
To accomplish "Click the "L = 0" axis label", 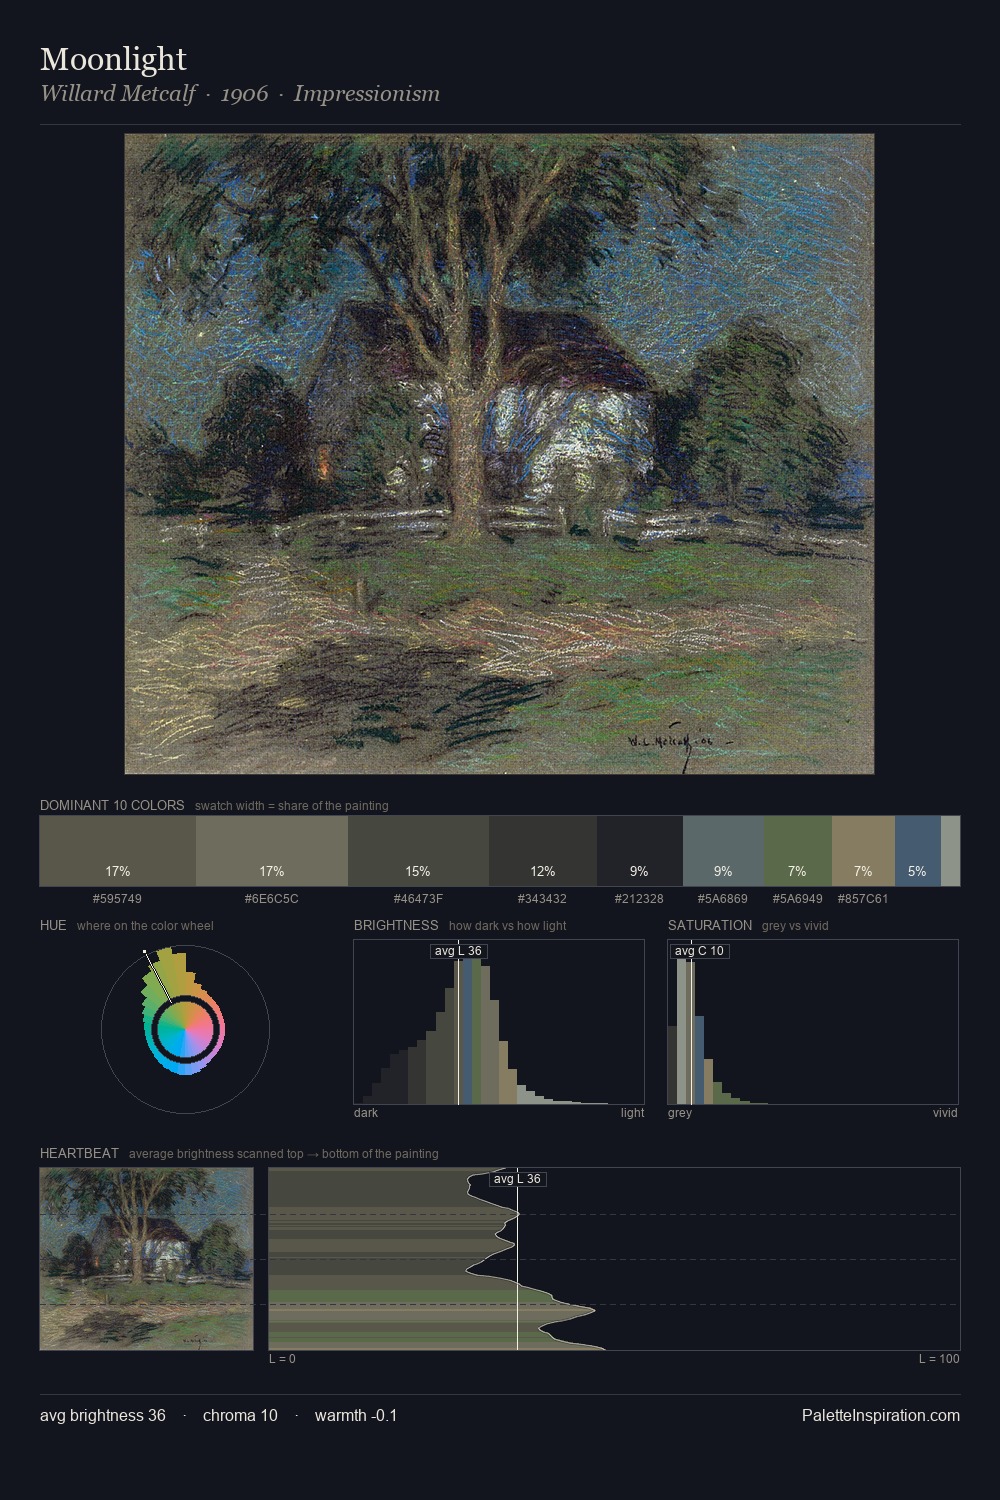I will pyautogui.click(x=282, y=1359).
